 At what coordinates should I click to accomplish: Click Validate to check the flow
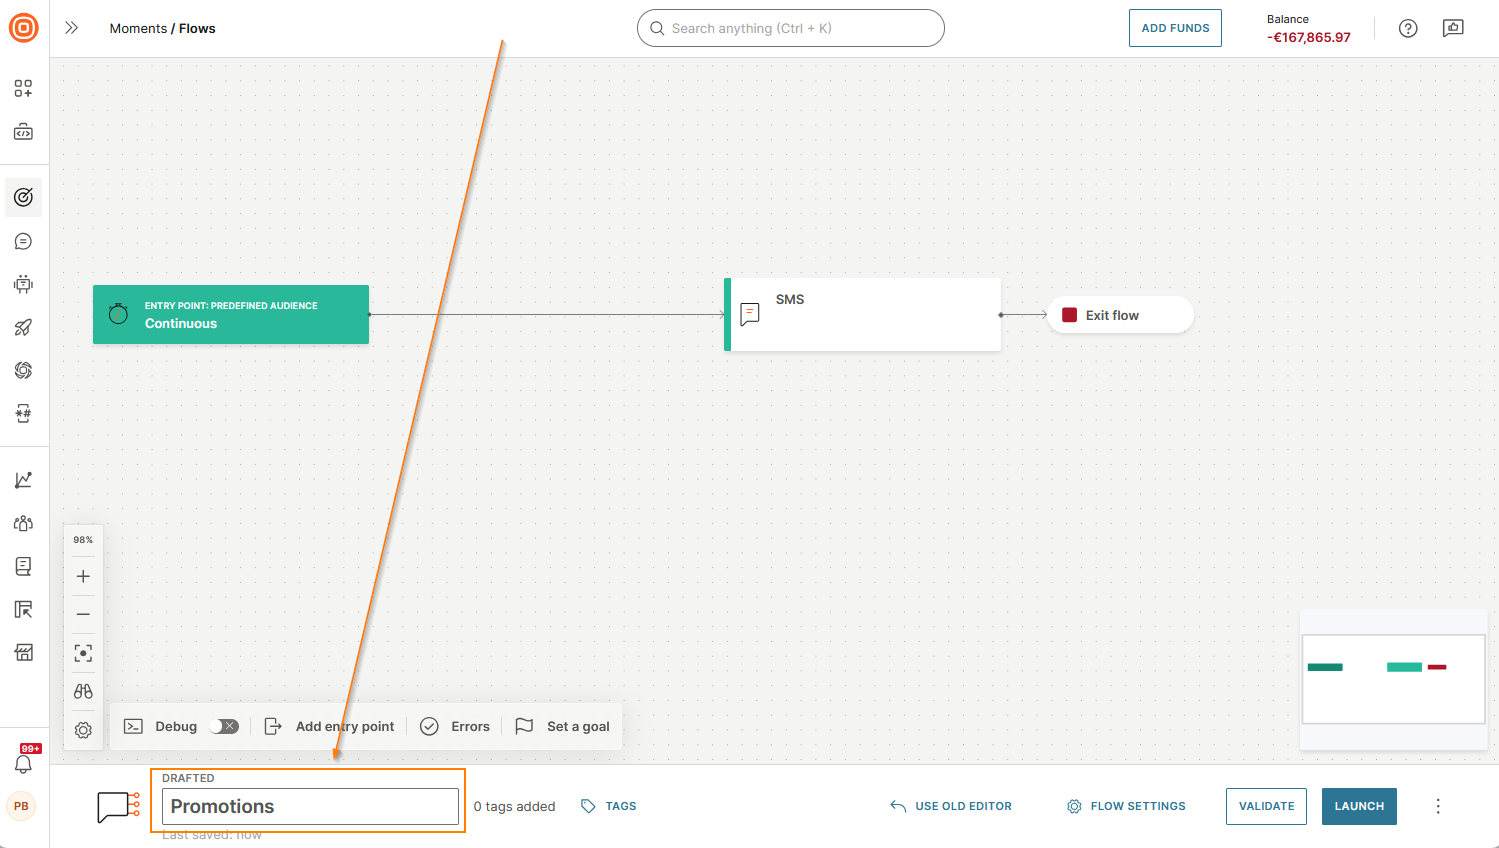pyautogui.click(x=1266, y=806)
